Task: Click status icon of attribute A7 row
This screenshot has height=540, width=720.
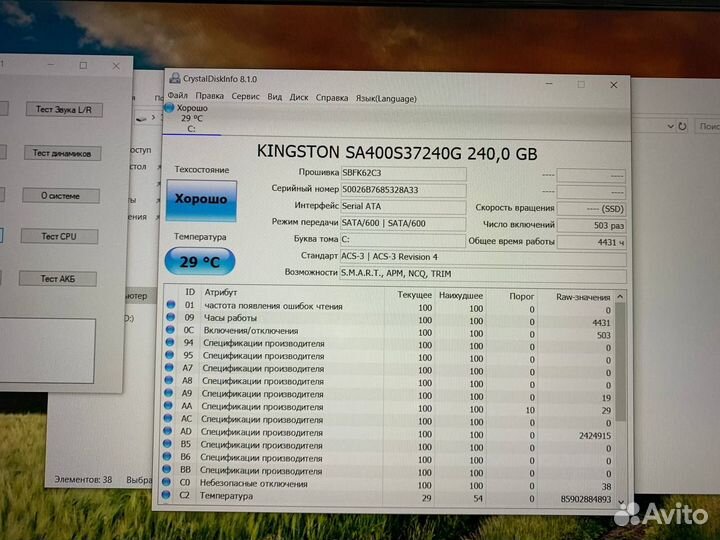Action: pyautogui.click(x=169, y=367)
